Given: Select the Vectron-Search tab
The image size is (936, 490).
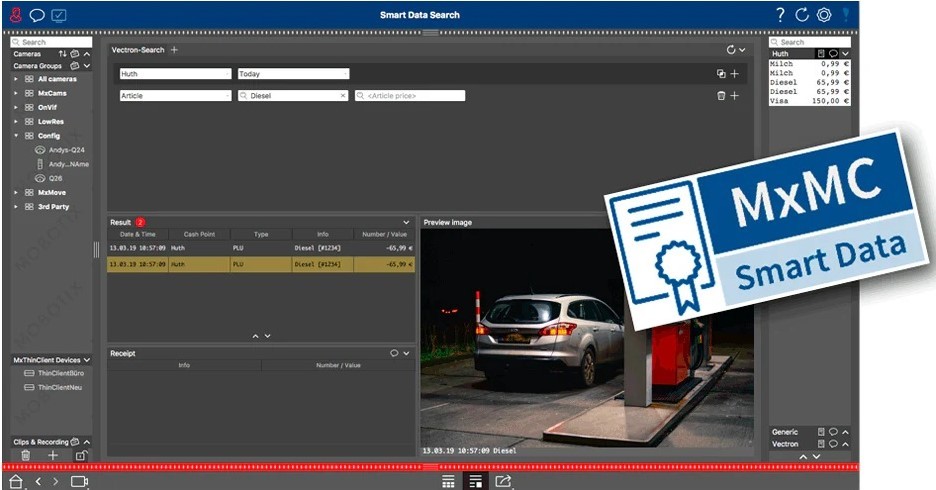Looking at the screenshot, I should point(138,50).
